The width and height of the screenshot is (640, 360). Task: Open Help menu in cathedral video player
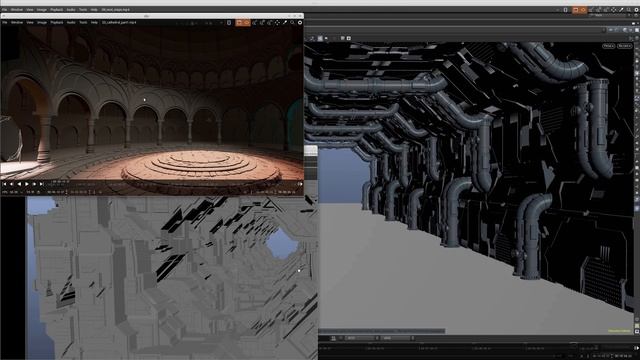pos(94,22)
